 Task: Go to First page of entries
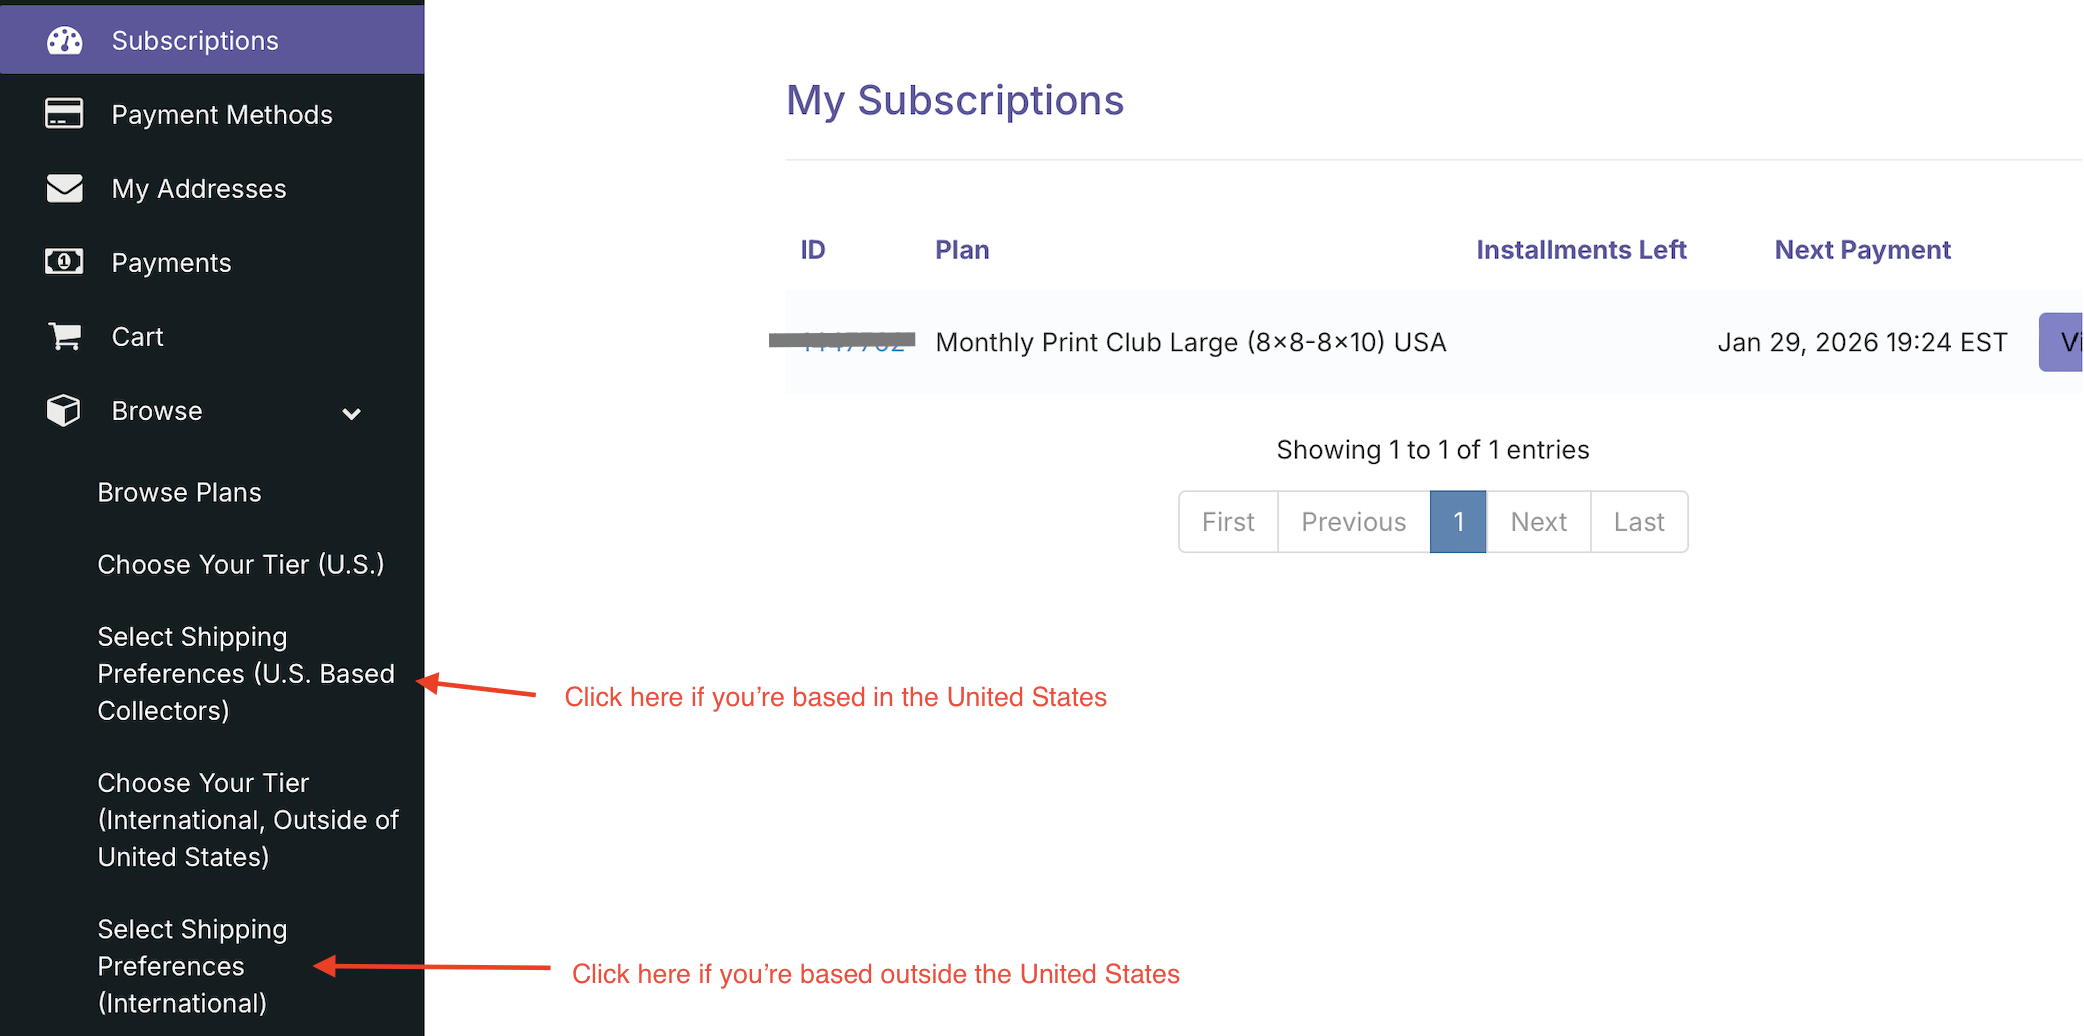(1228, 522)
